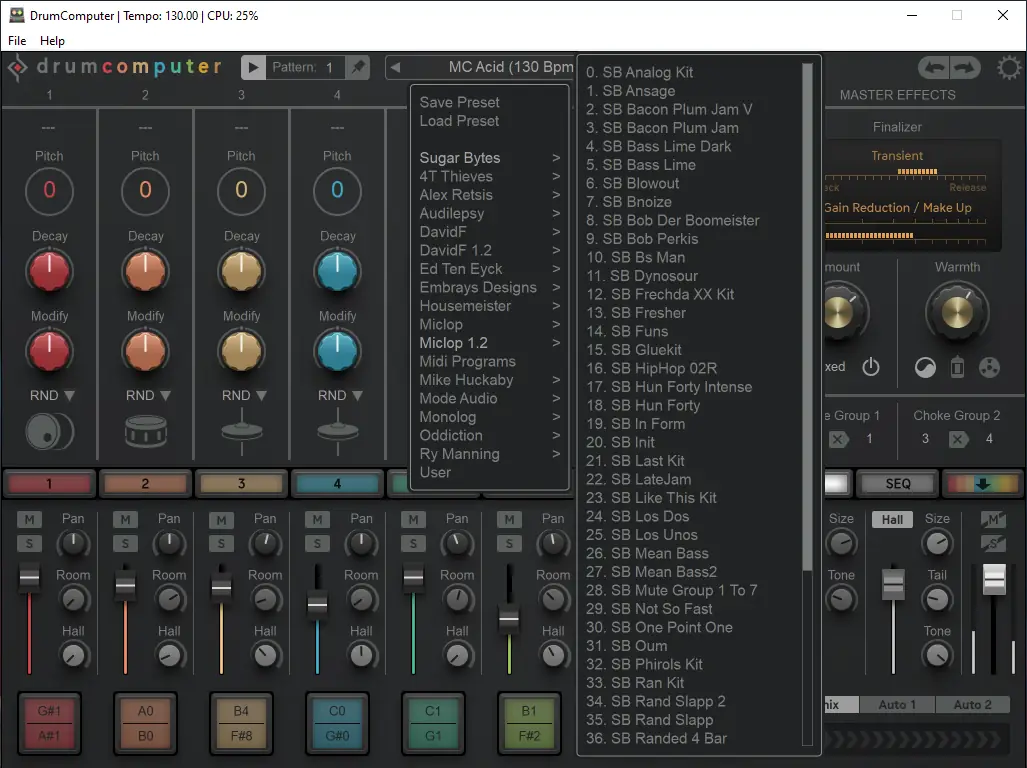Screen dimensions: 1027x768
Task: Open the settings gear icon
Action: (1009, 67)
